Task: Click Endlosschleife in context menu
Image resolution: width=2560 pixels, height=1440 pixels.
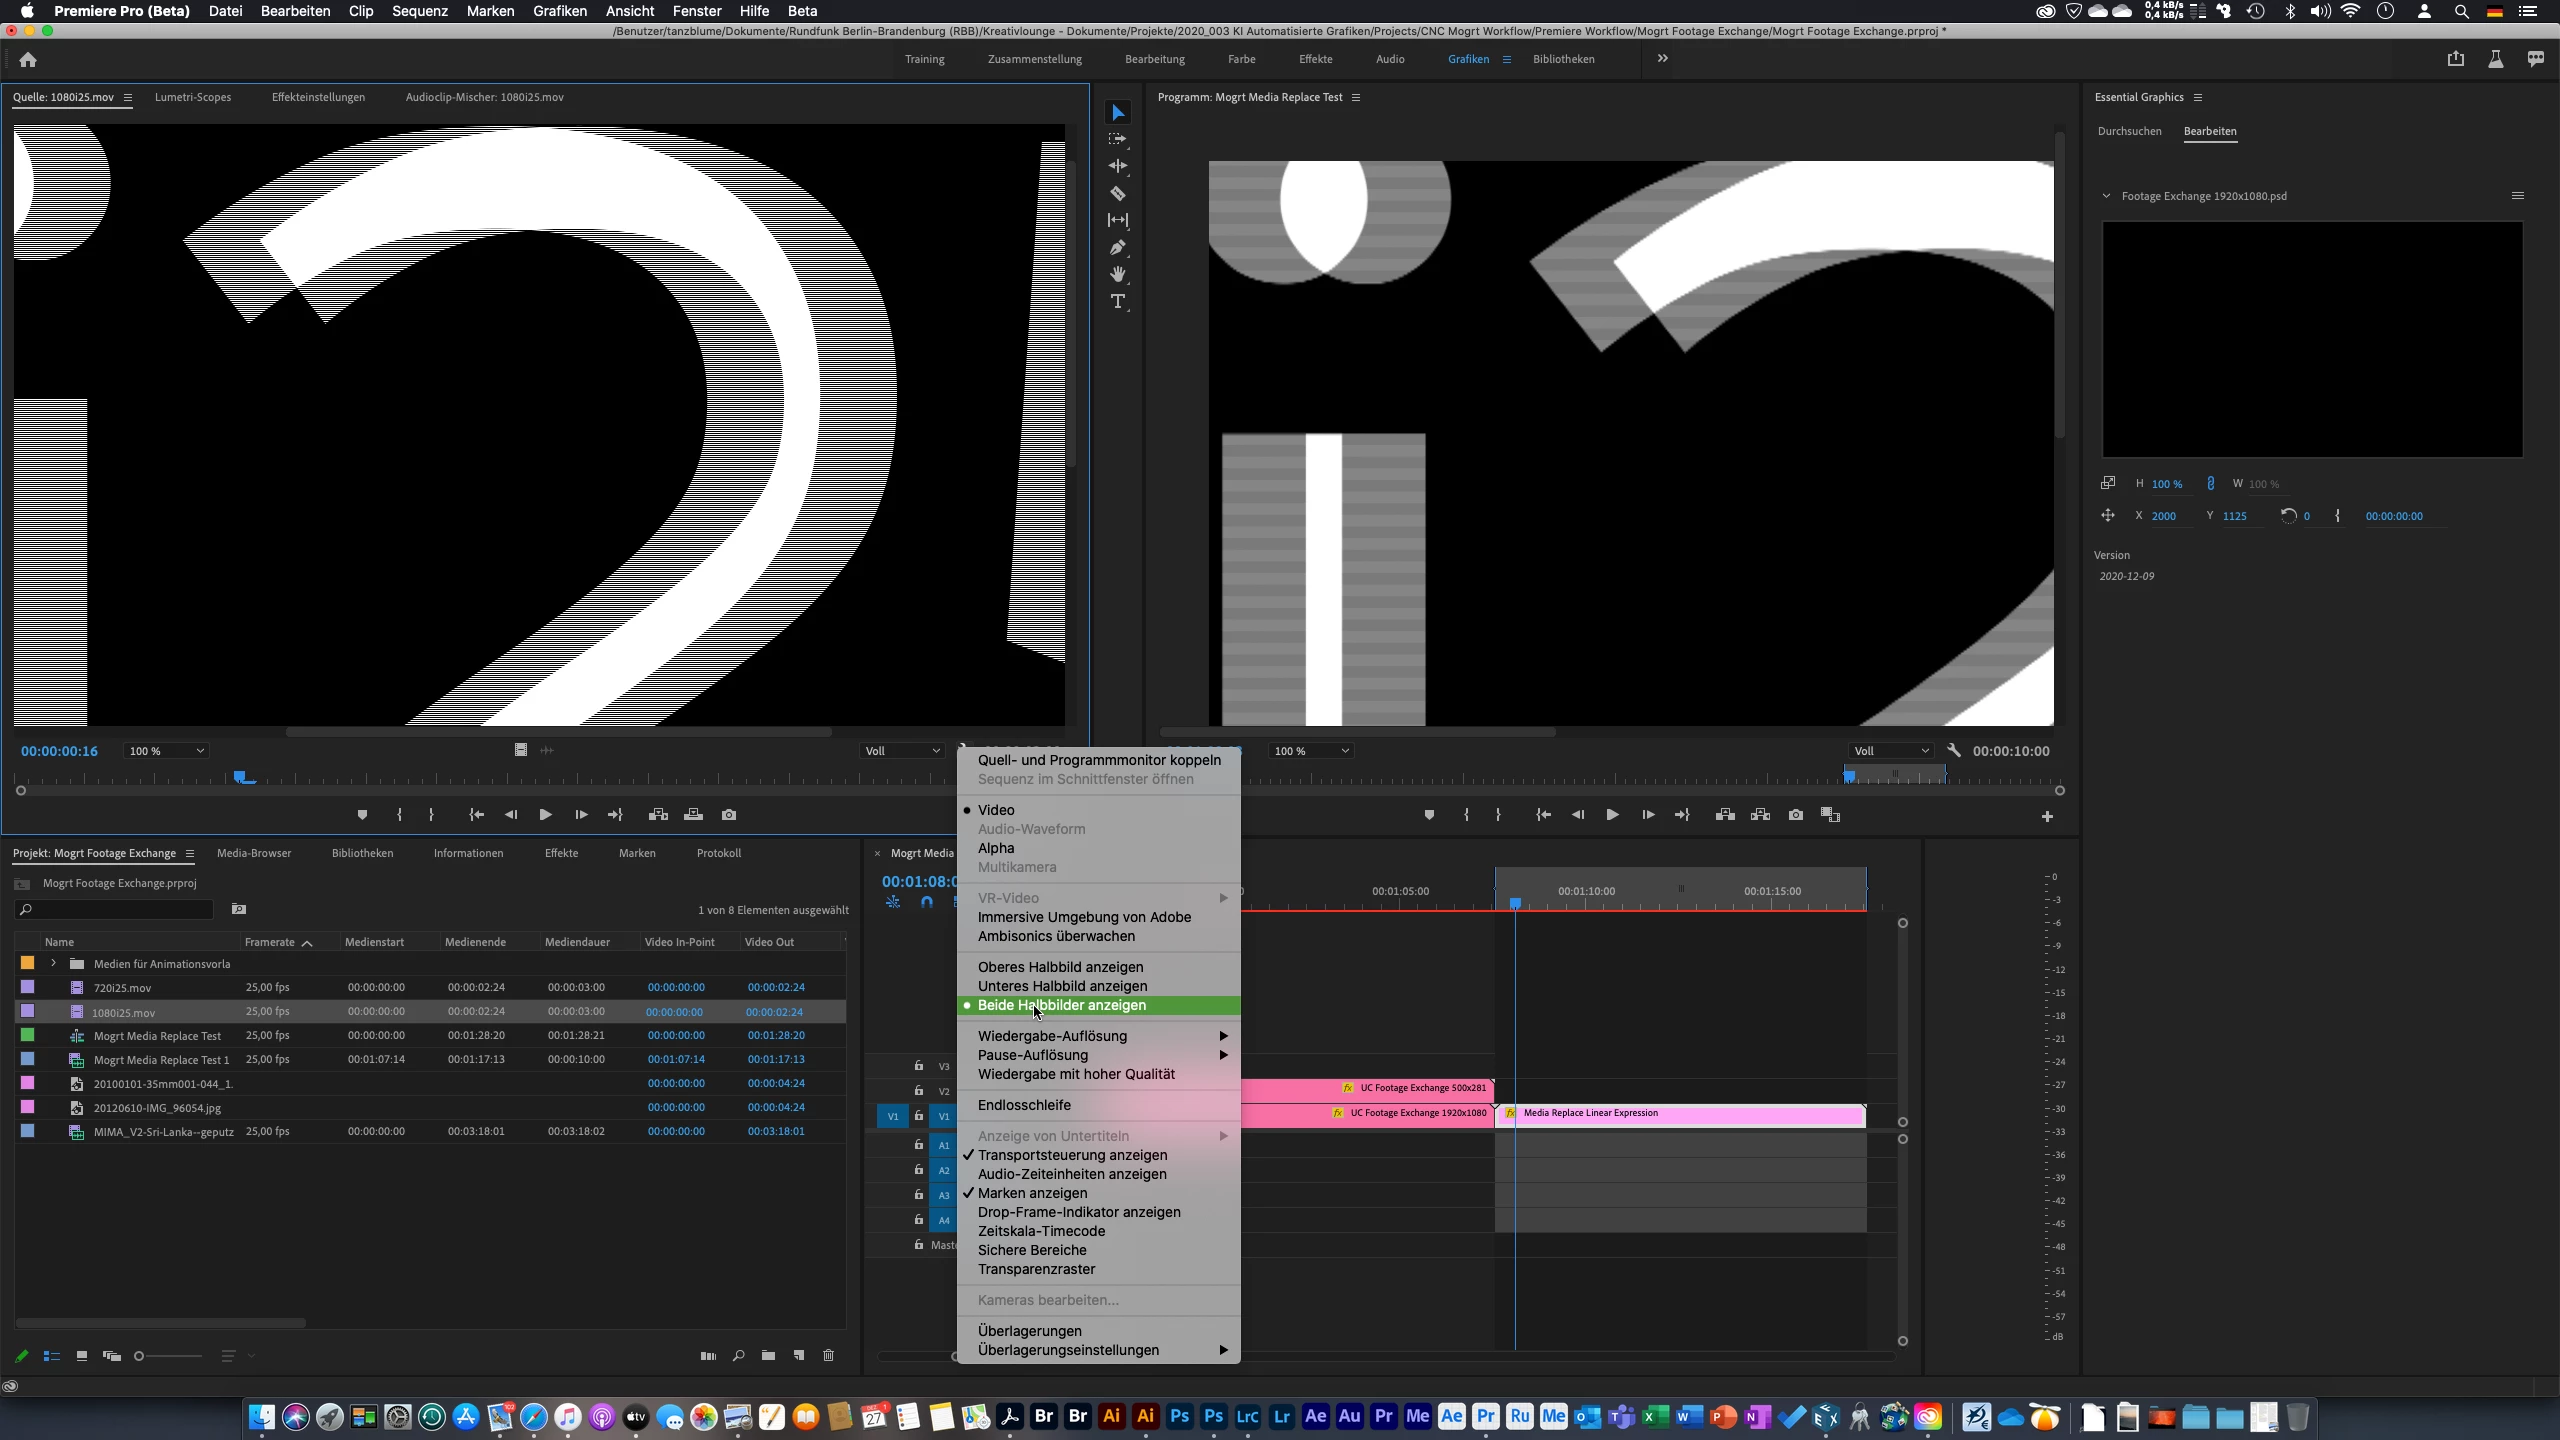Action: (x=1024, y=1105)
